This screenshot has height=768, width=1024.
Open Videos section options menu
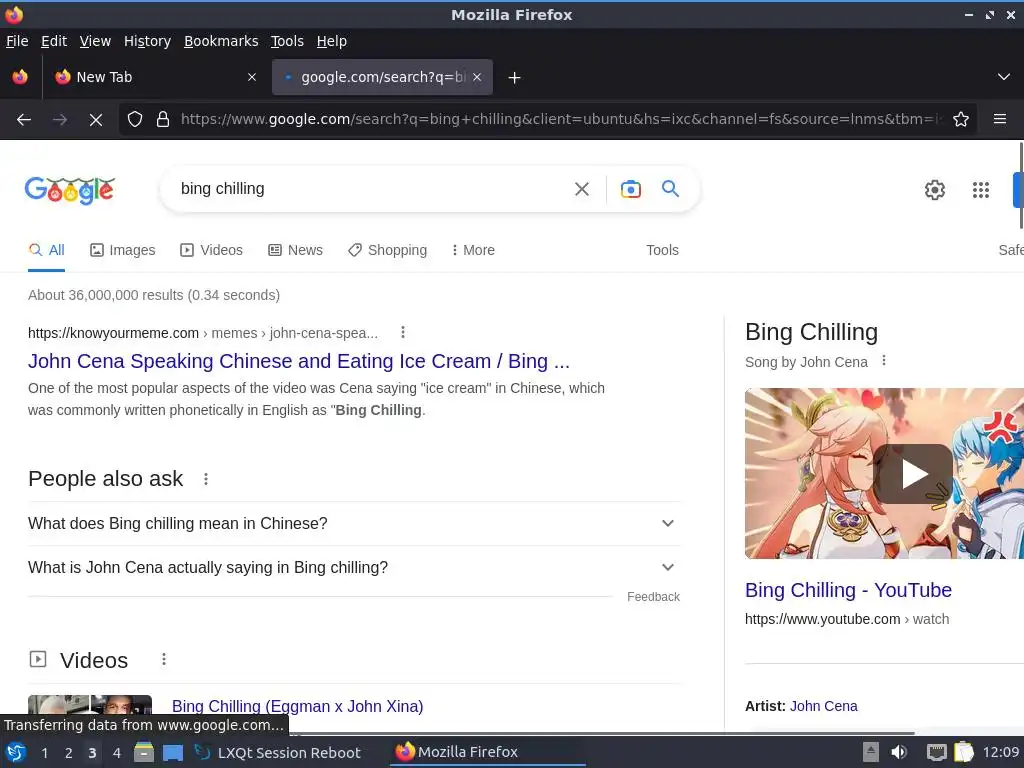pos(164,660)
